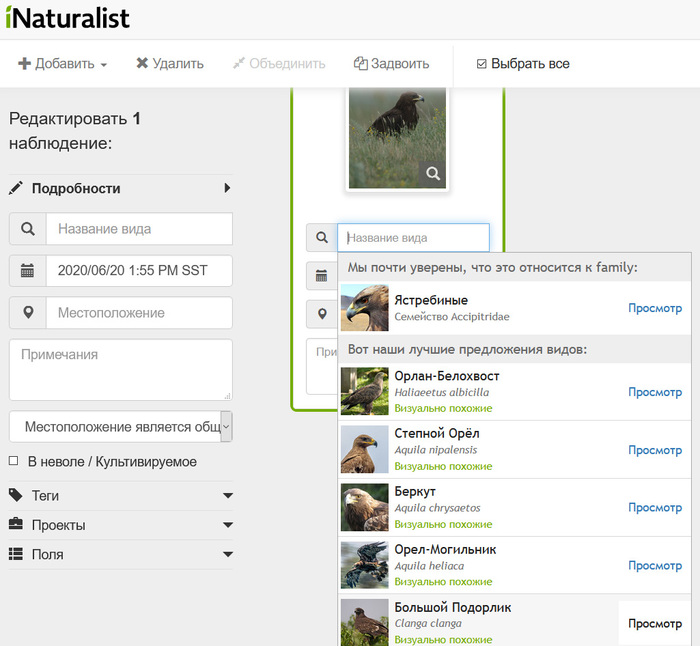Click the card calendar icon

click(321, 275)
